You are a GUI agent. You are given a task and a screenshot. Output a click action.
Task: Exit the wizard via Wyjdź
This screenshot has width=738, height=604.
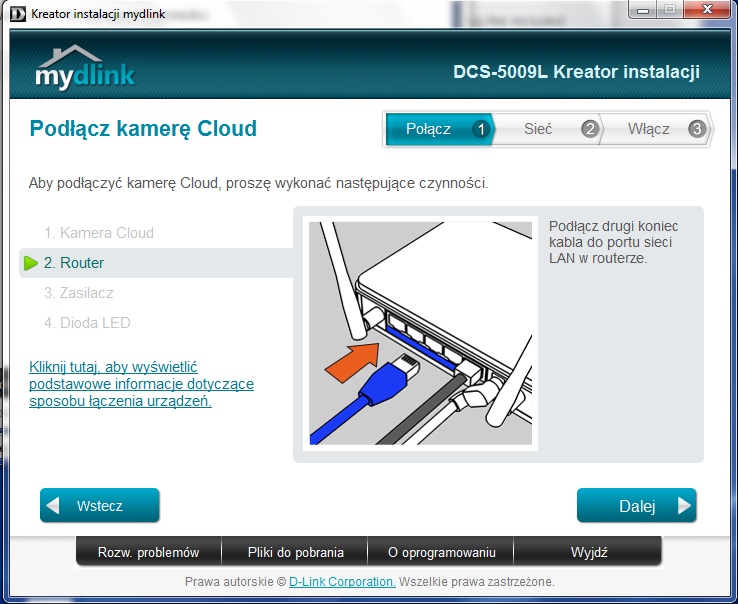coord(588,552)
